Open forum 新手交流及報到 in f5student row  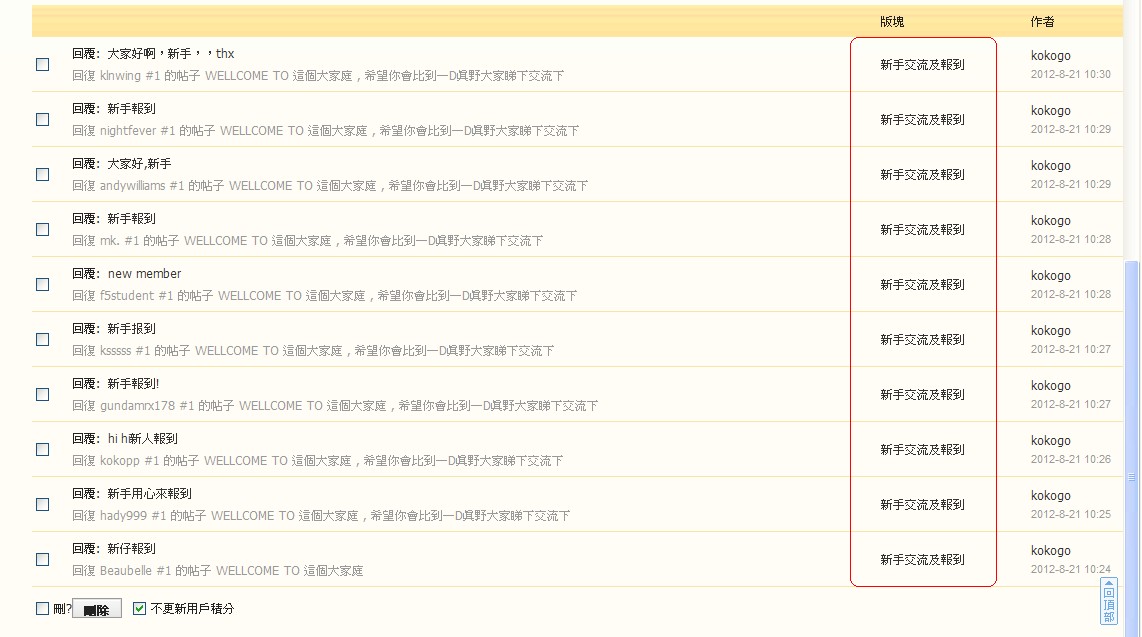pos(922,285)
